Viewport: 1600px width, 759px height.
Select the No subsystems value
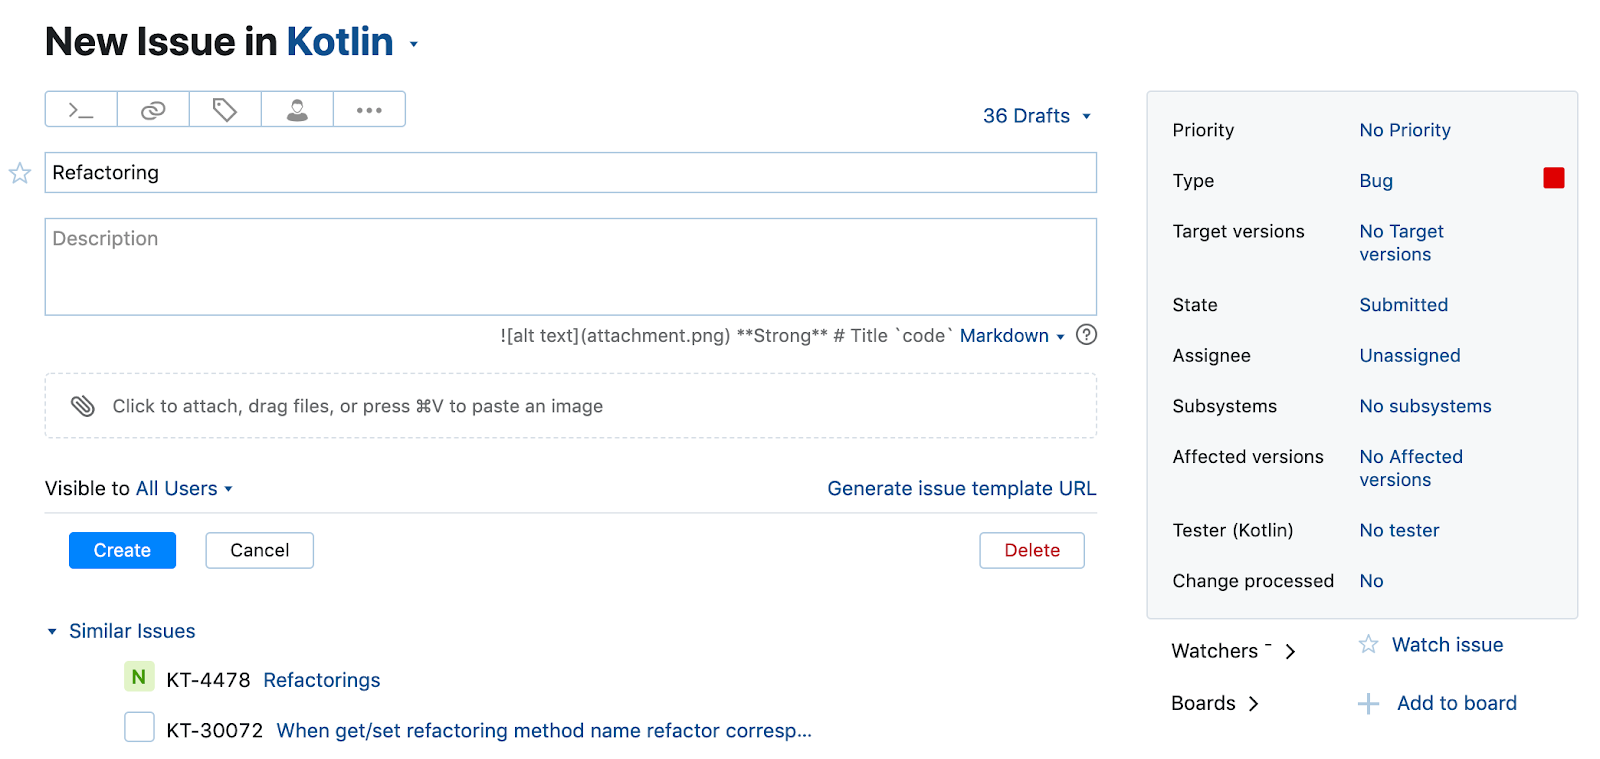pyautogui.click(x=1425, y=406)
